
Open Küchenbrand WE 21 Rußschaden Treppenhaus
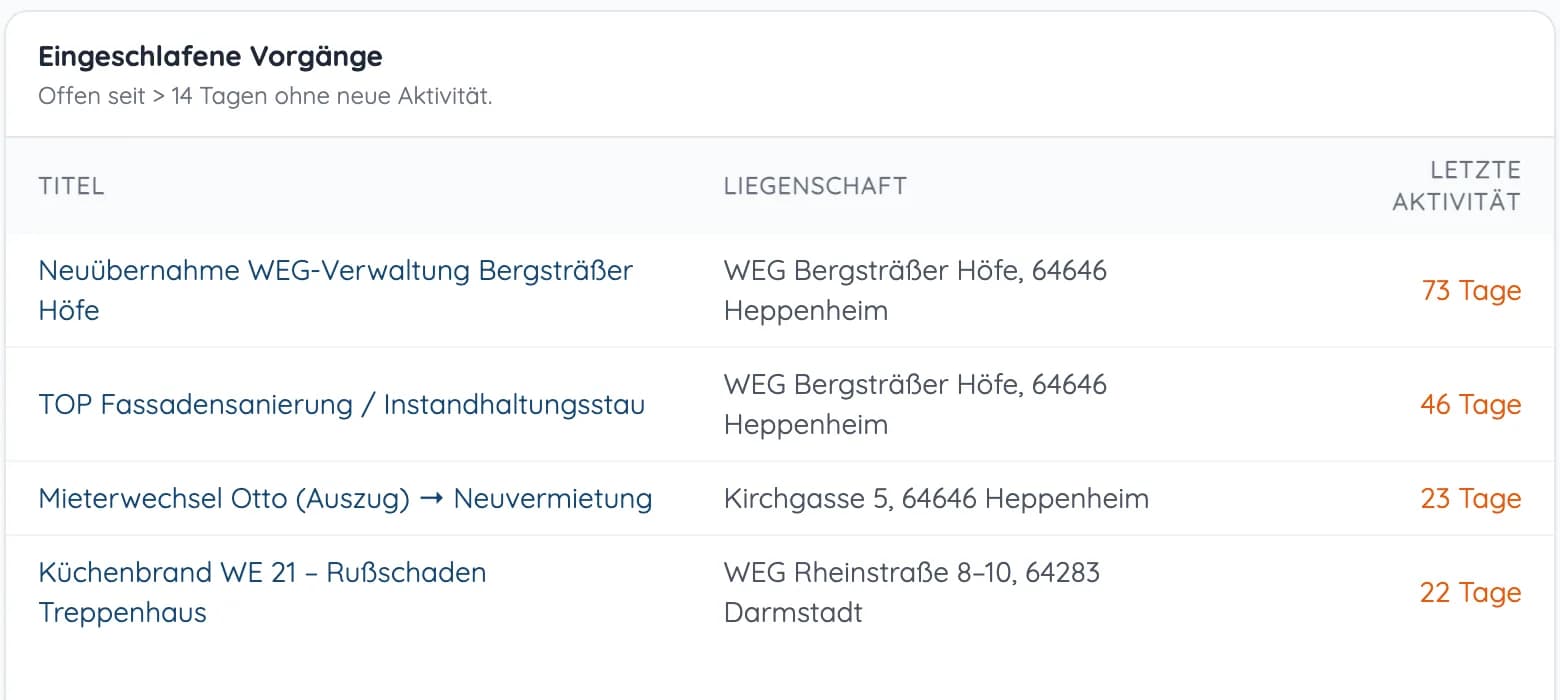coord(262,592)
